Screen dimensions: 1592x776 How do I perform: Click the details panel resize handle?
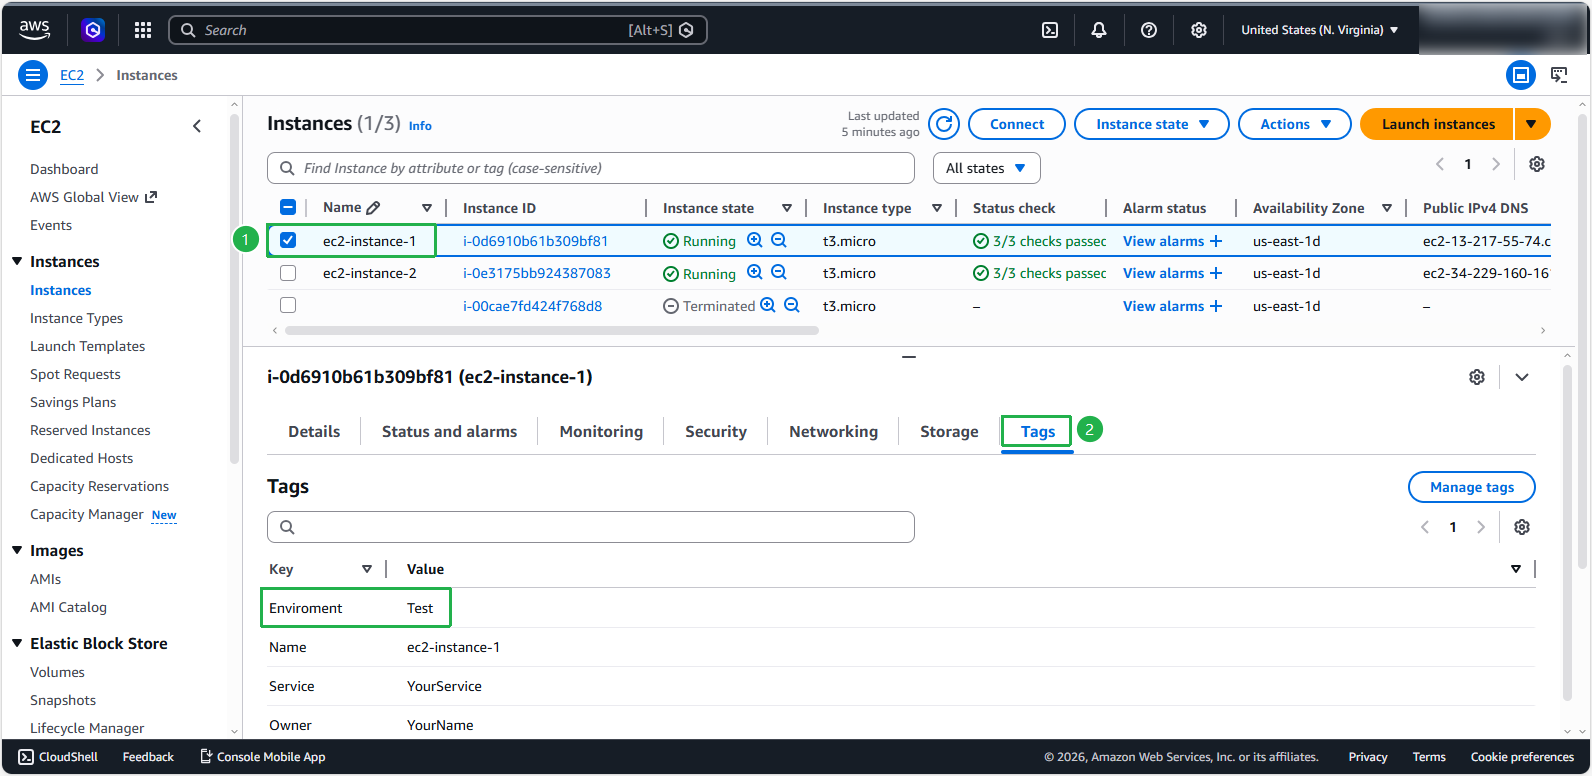click(x=909, y=356)
